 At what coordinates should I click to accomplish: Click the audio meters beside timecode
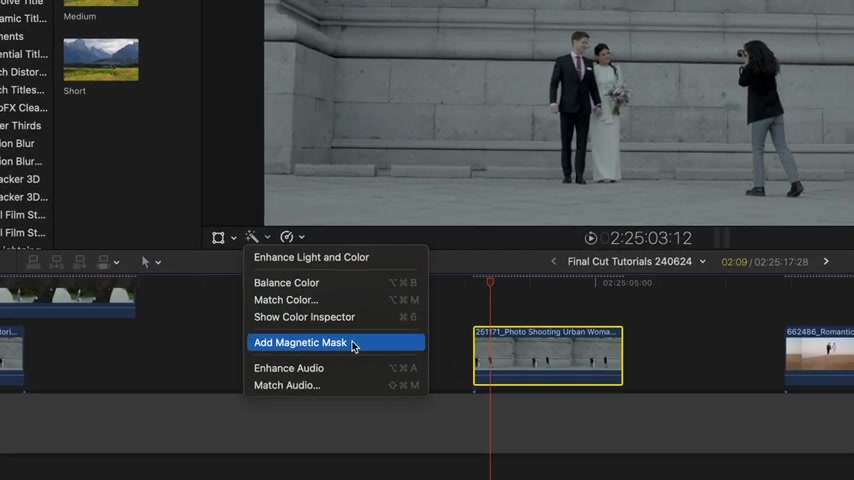[722, 238]
